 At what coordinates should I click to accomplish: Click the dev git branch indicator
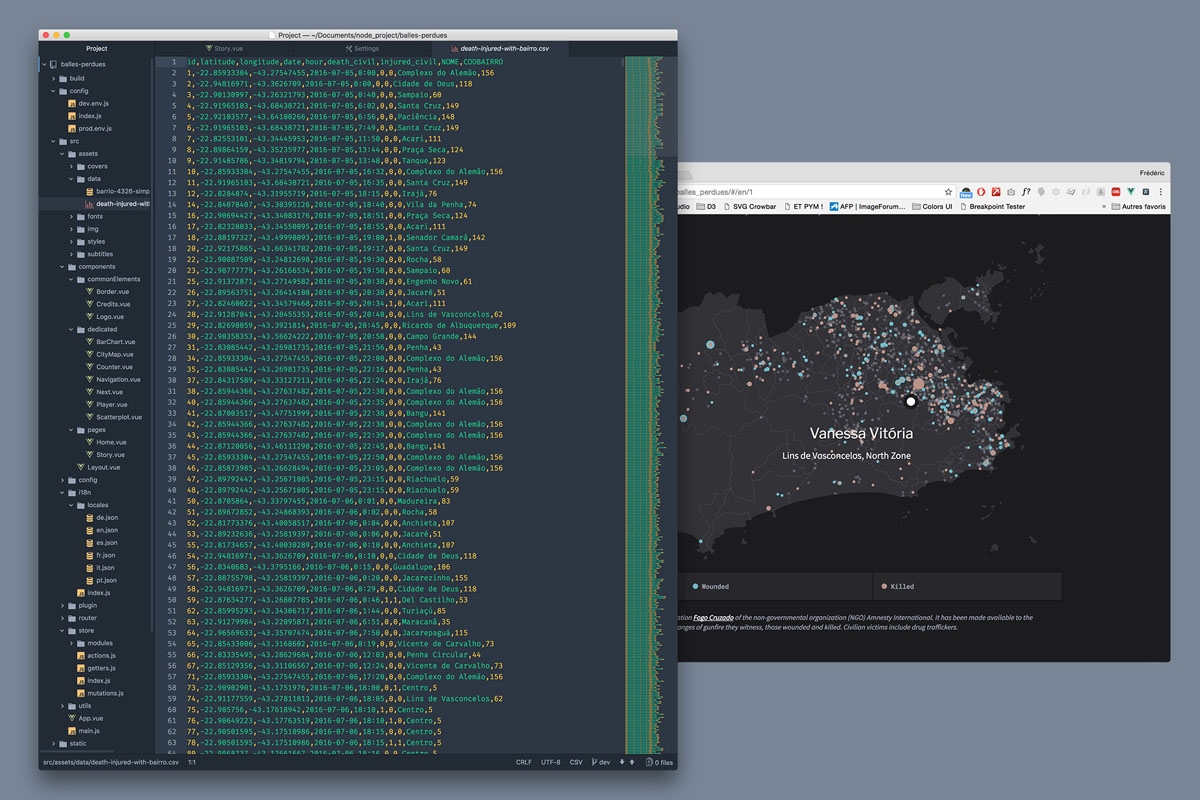[x=602, y=762]
